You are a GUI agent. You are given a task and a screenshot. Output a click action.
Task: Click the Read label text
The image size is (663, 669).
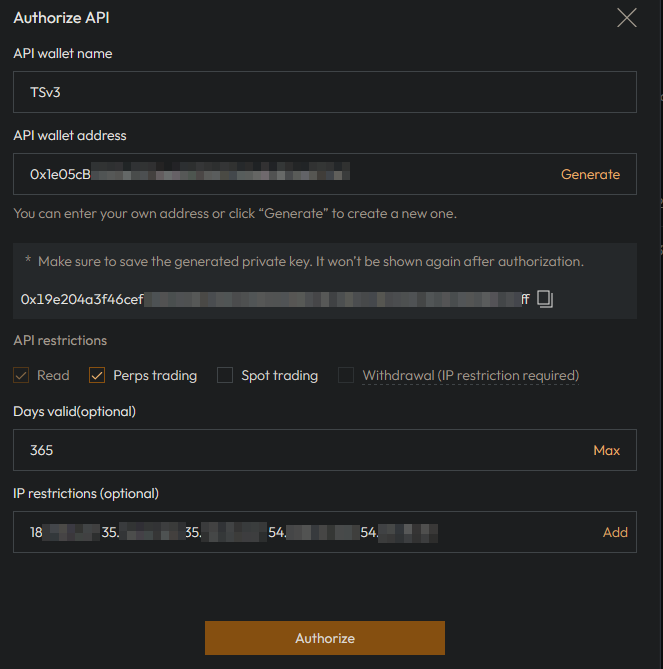(53, 376)
